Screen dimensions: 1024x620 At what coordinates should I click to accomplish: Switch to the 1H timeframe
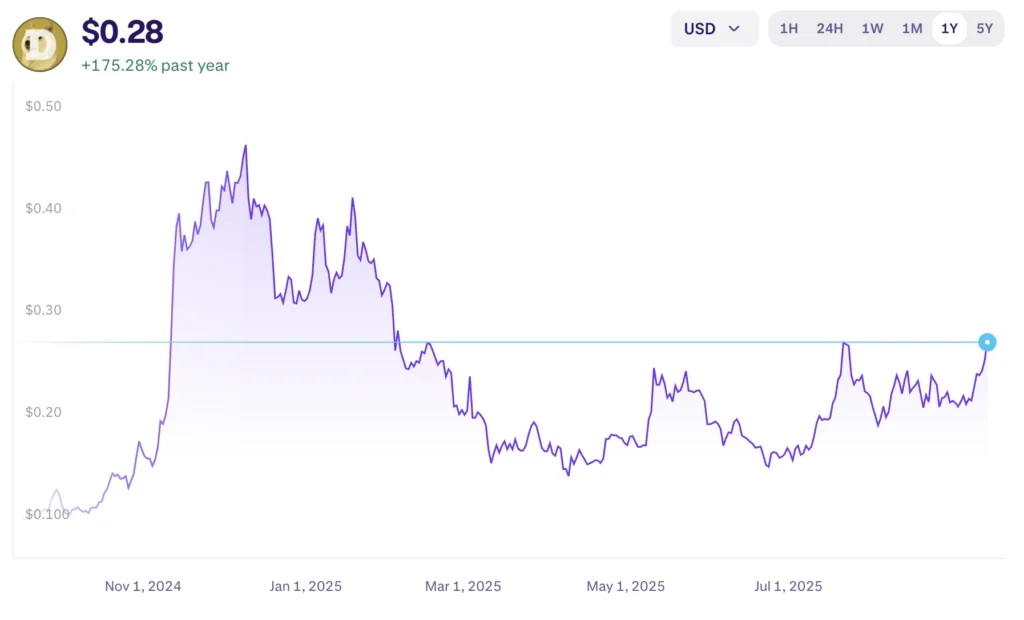(x=789, y=29)
